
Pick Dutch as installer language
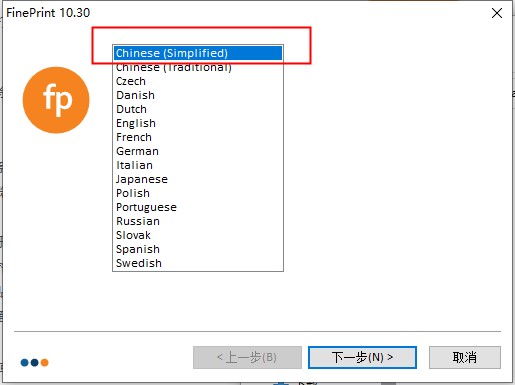click(x=198, y=109)
